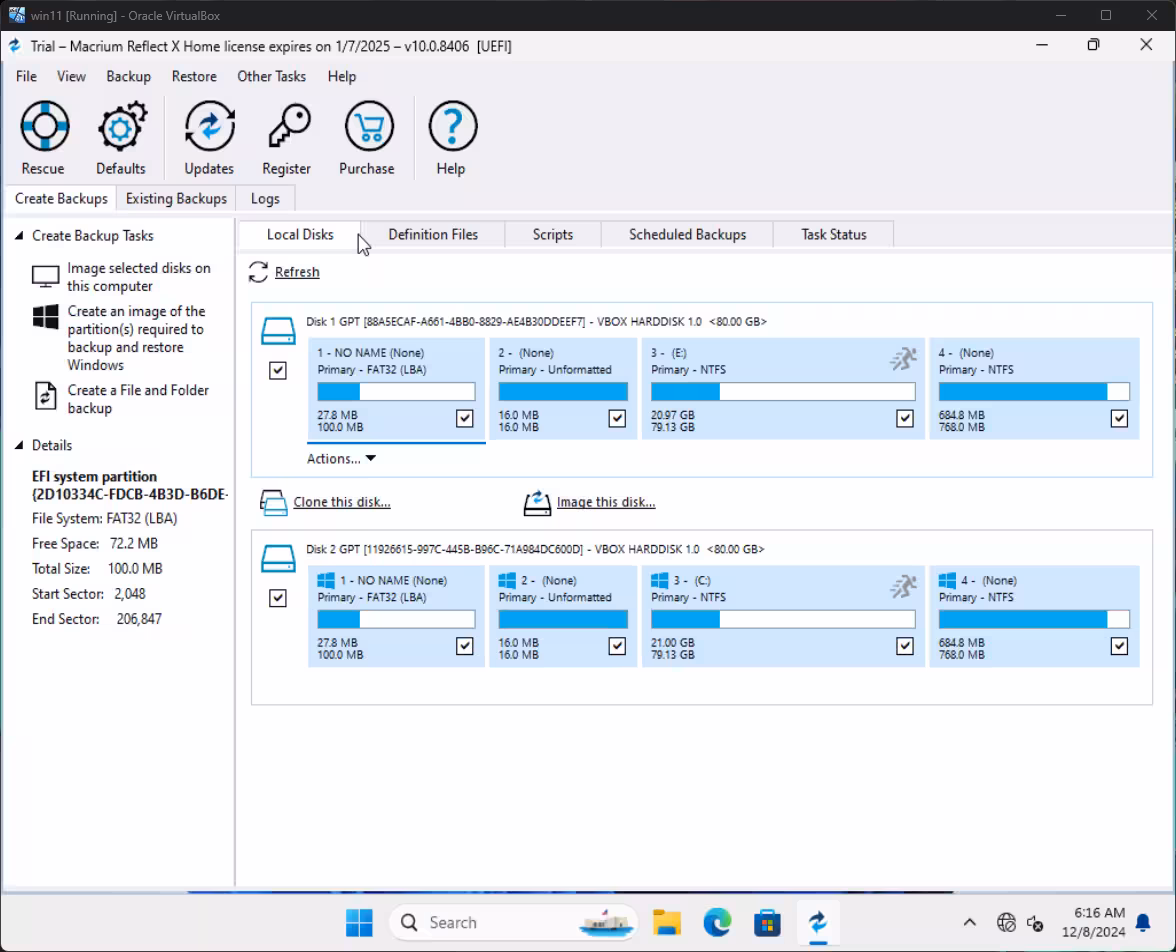Click the Disk 1 drive icon
The image size is (1176, 952).
click(278, 331)
